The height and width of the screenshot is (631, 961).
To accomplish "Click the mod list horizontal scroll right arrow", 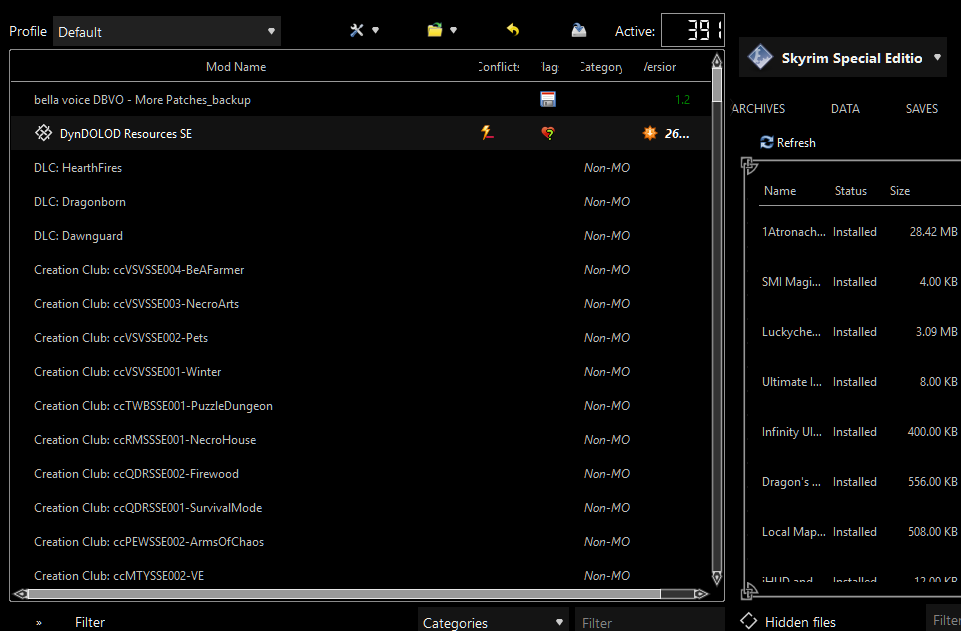I will coord(701,594).
